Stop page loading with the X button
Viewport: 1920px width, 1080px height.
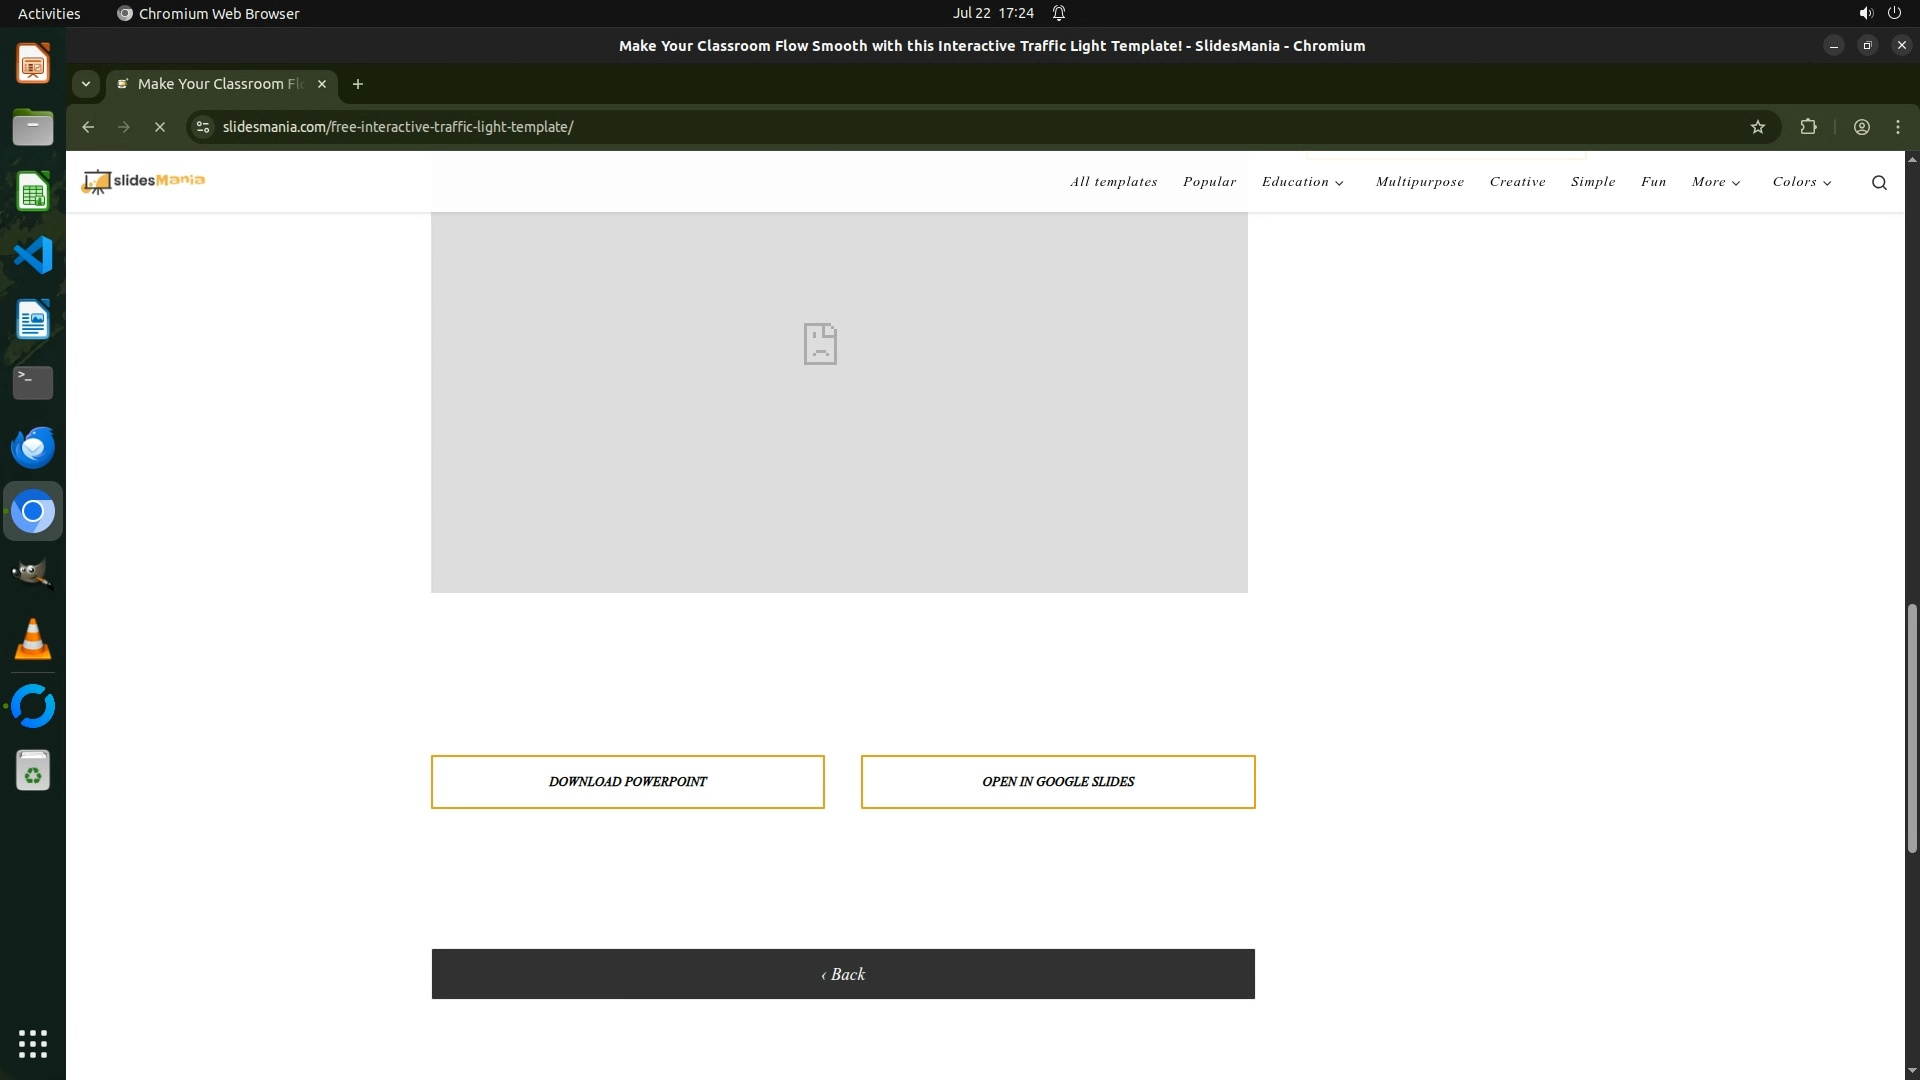coord(159,127)
